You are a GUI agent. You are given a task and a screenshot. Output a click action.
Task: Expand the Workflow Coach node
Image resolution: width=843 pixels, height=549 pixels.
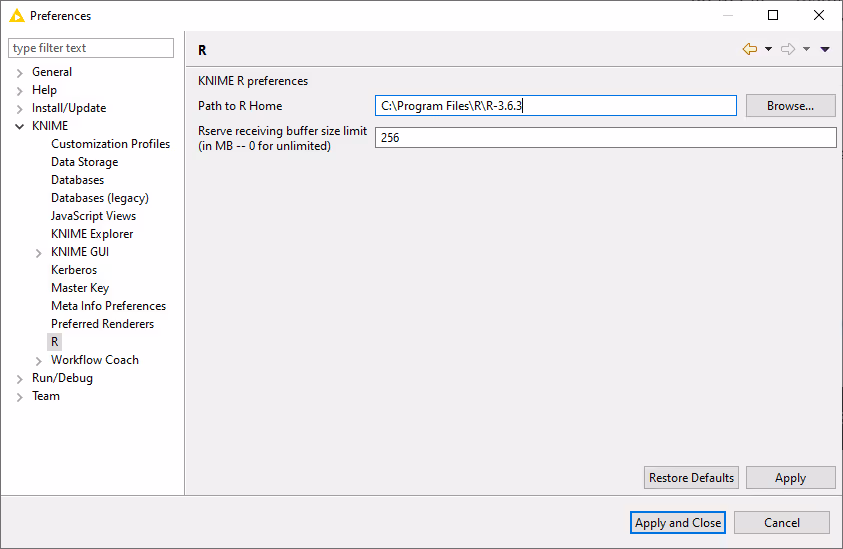pyautogui.click(x=39, y=360)
